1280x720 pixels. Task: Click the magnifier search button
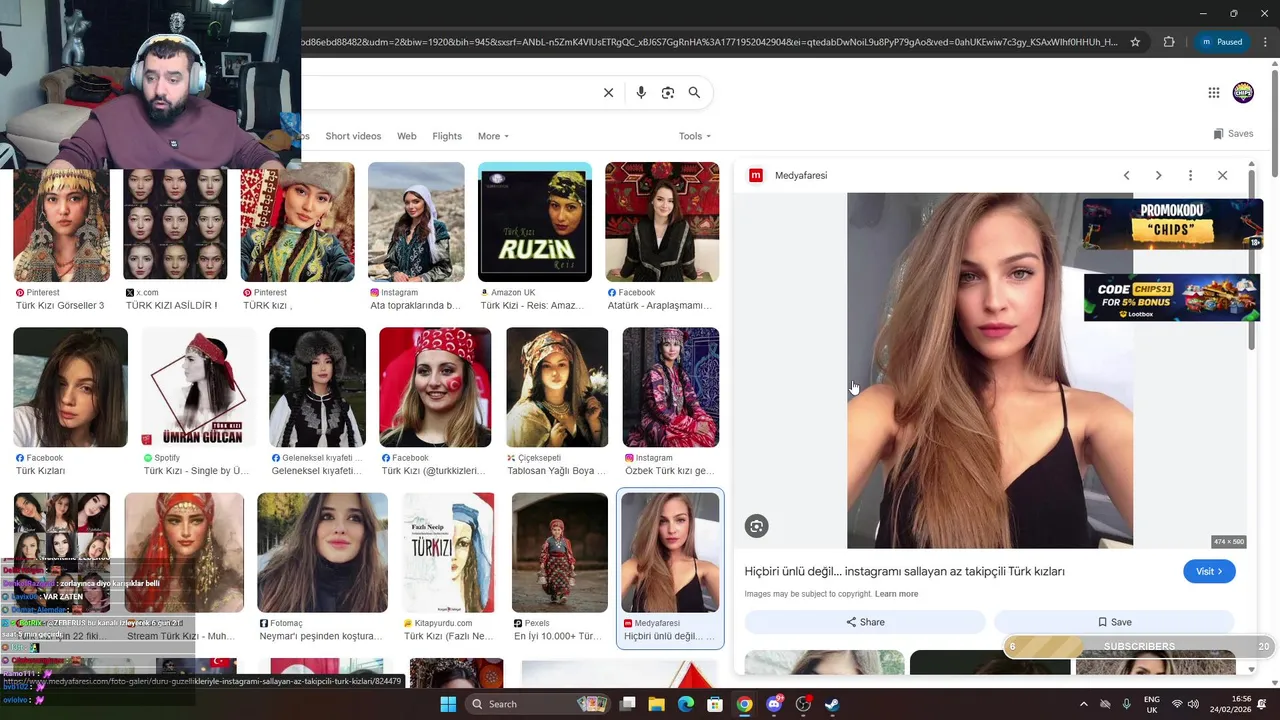click(x=694, y=93)
